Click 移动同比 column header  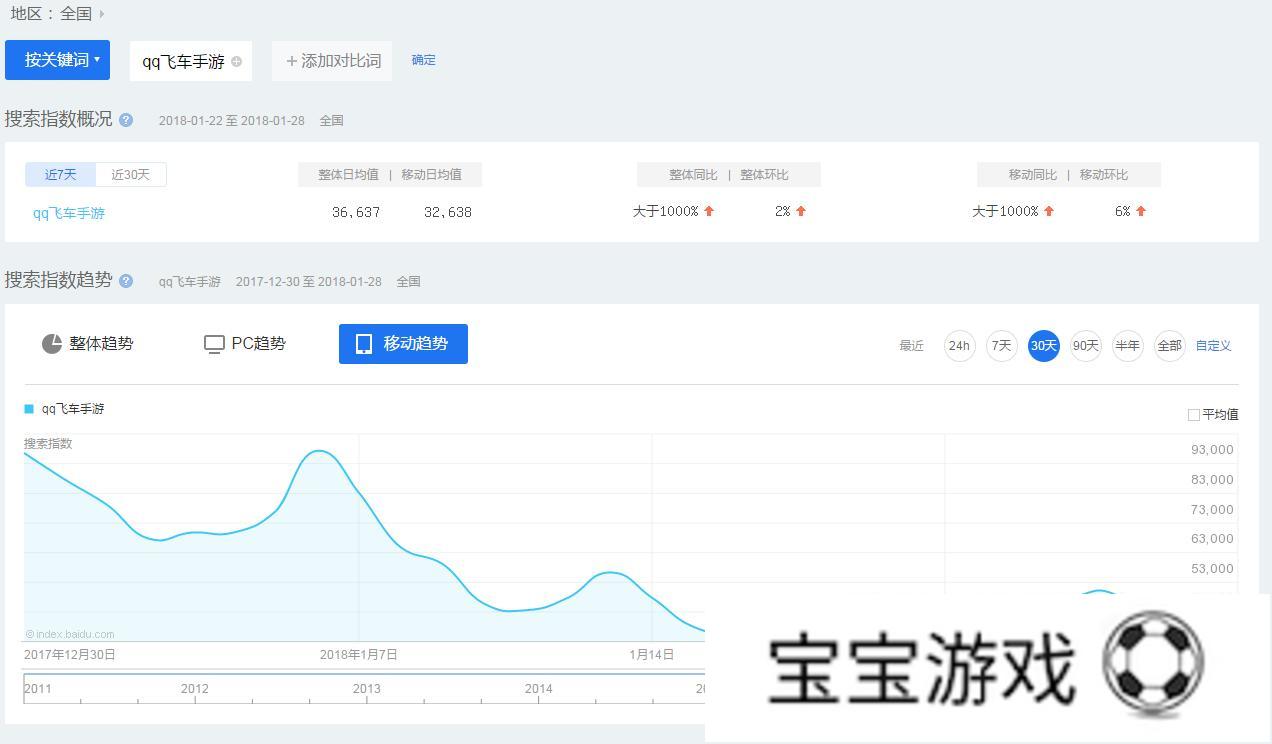pos(1033,175)
